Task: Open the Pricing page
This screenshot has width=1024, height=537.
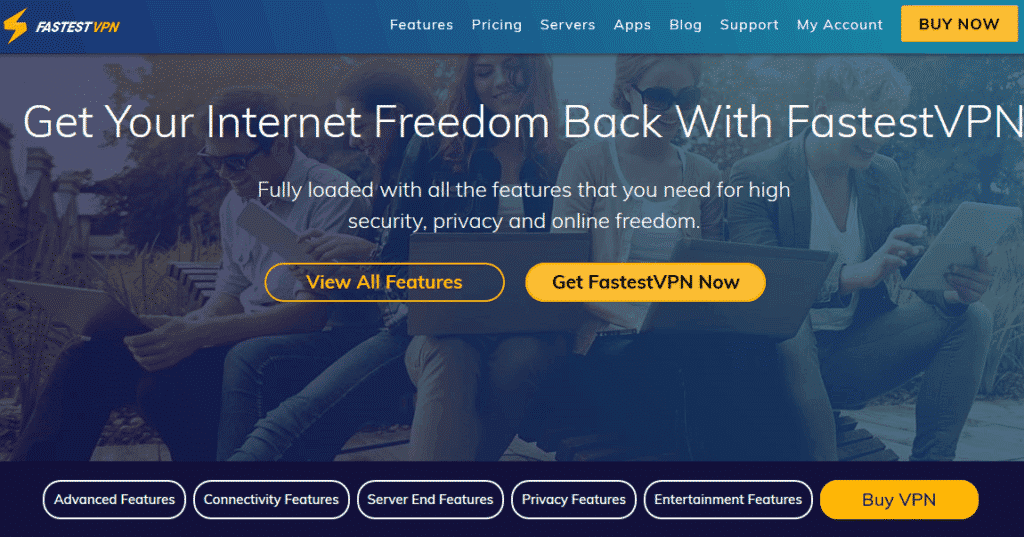Action: (x=496, y=25)
